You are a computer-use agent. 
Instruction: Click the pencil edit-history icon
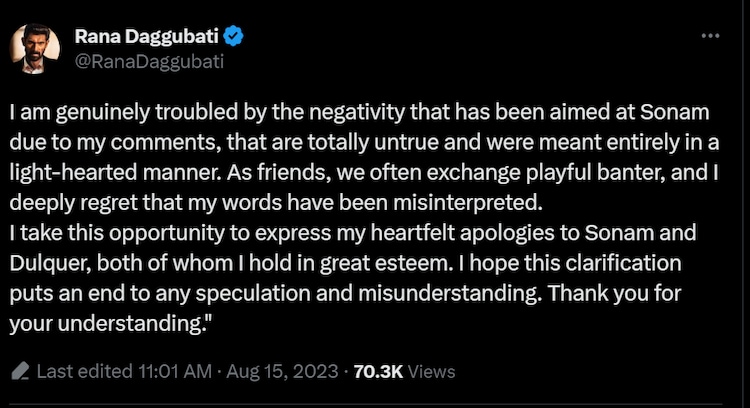coord(20,371)
